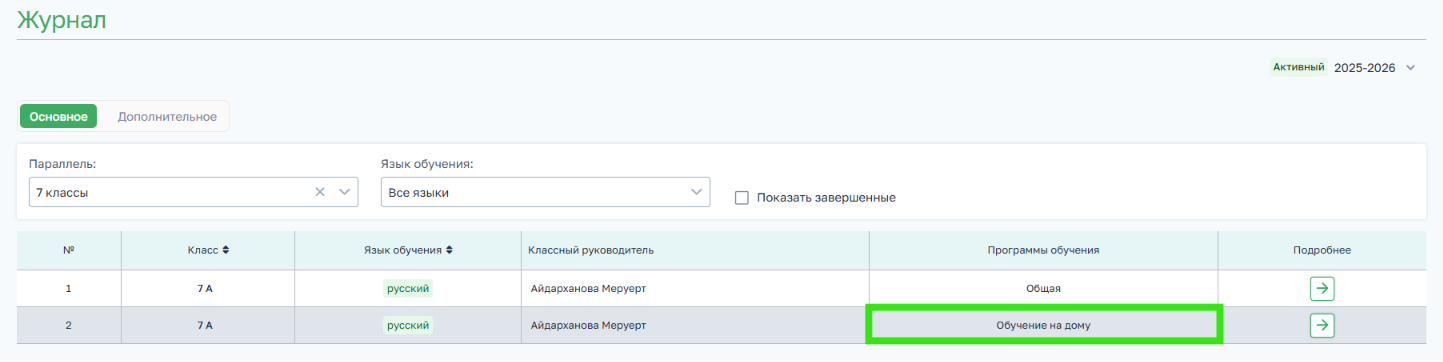Click the Активный status badge
Screen dimensions: 1443x362
pyautogui.click(x=1299, y=67)
